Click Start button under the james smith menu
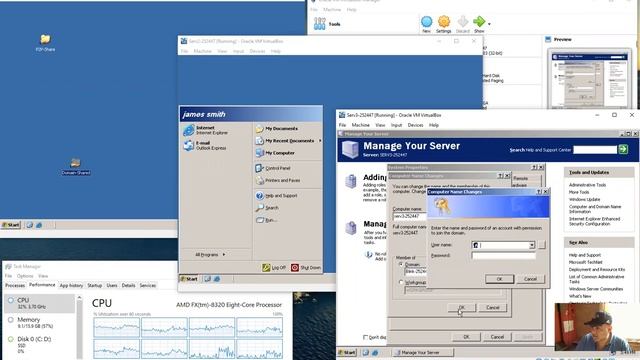The height and width of the screenshot is (360, 640). point(189,279)
